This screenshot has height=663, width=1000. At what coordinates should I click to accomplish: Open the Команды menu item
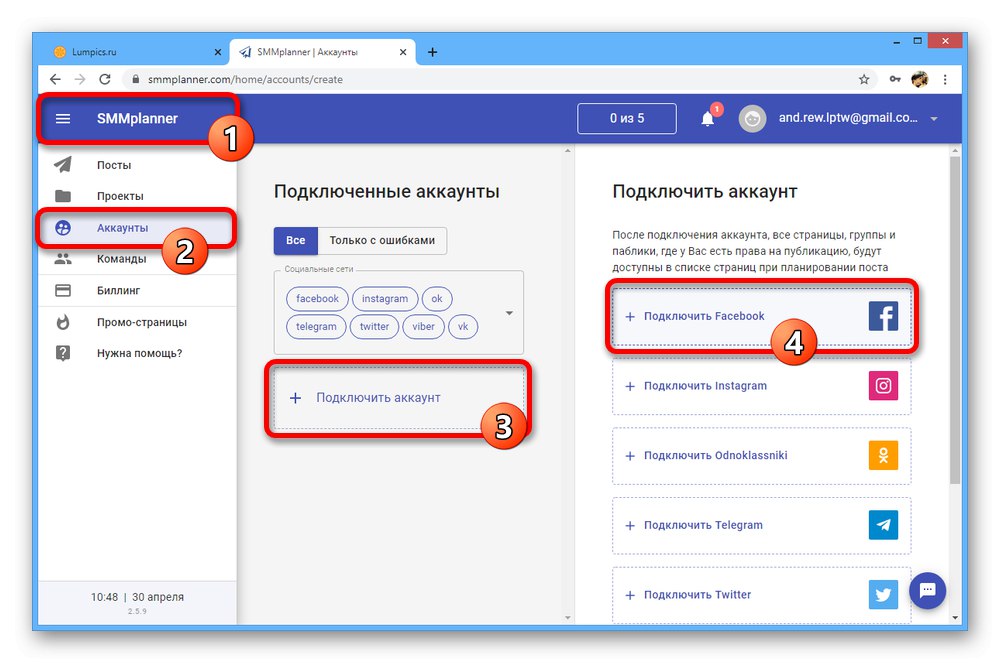pyautogui.click(x=137, y=259)
